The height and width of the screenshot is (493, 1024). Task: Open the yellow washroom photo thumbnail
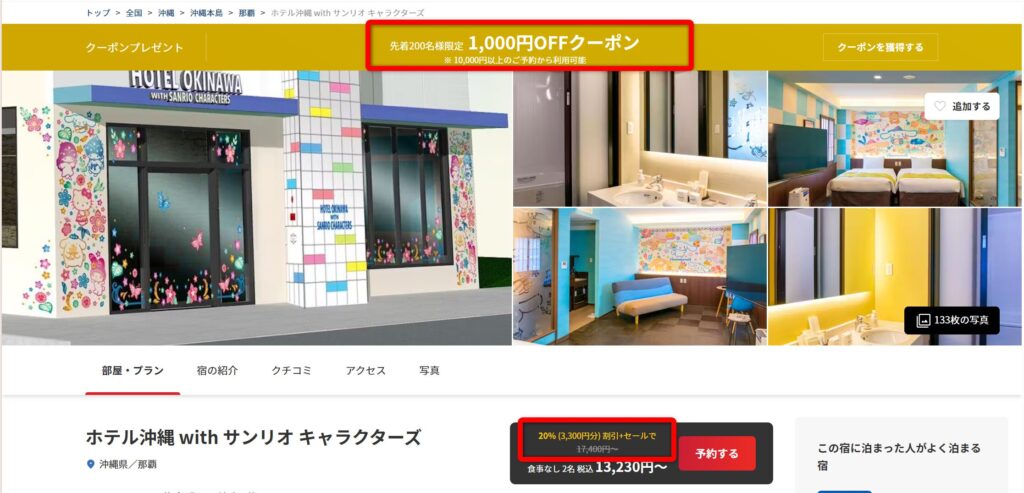(893, 276)
